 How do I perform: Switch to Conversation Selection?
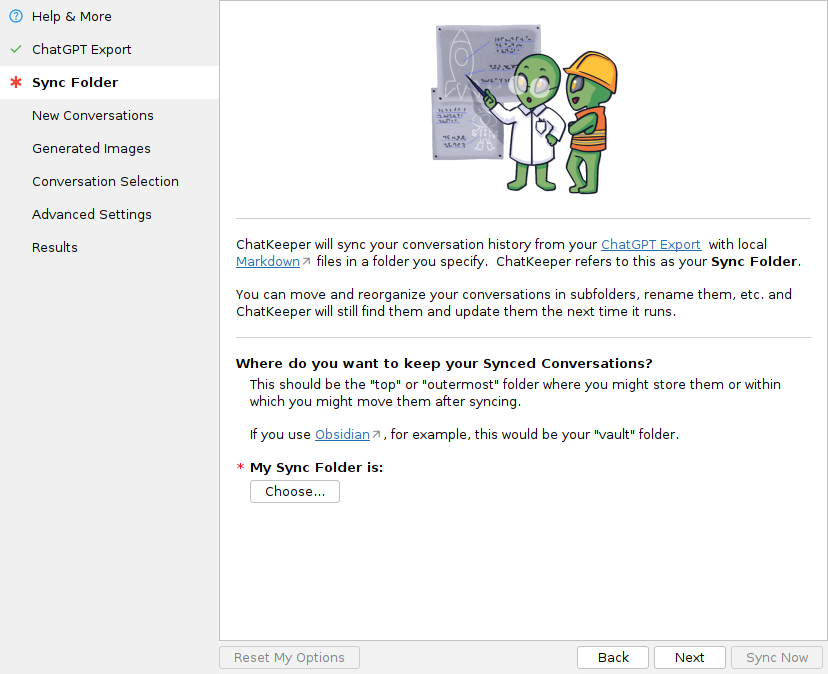tap(105, 181)
